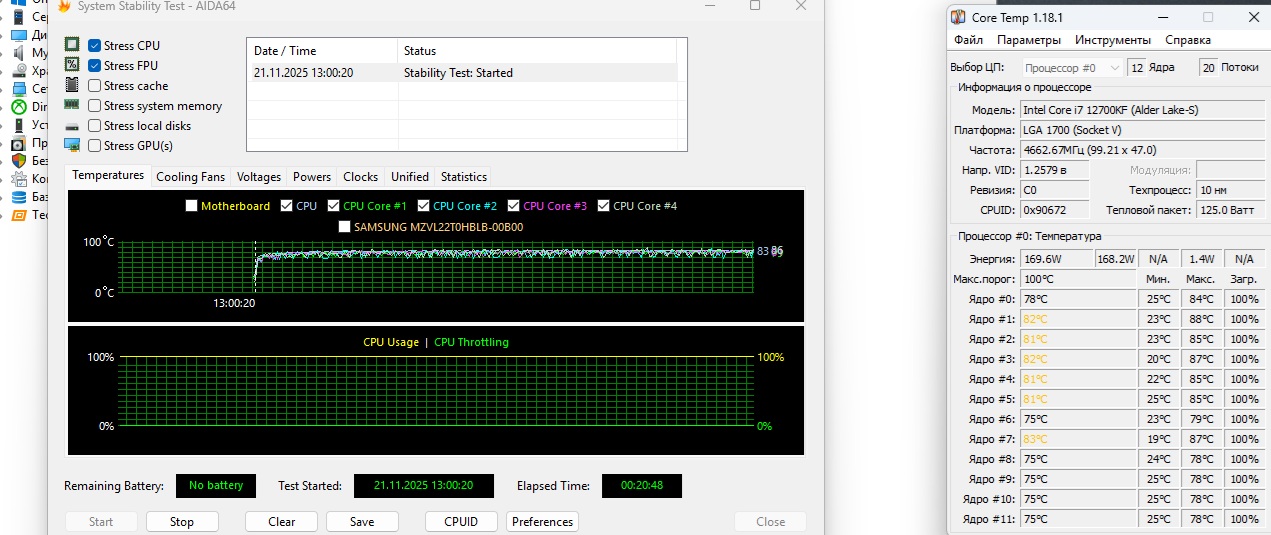This screenshot has height=535, width=1271.
Task: Check Stress local disks
Action: coord(94,125)
